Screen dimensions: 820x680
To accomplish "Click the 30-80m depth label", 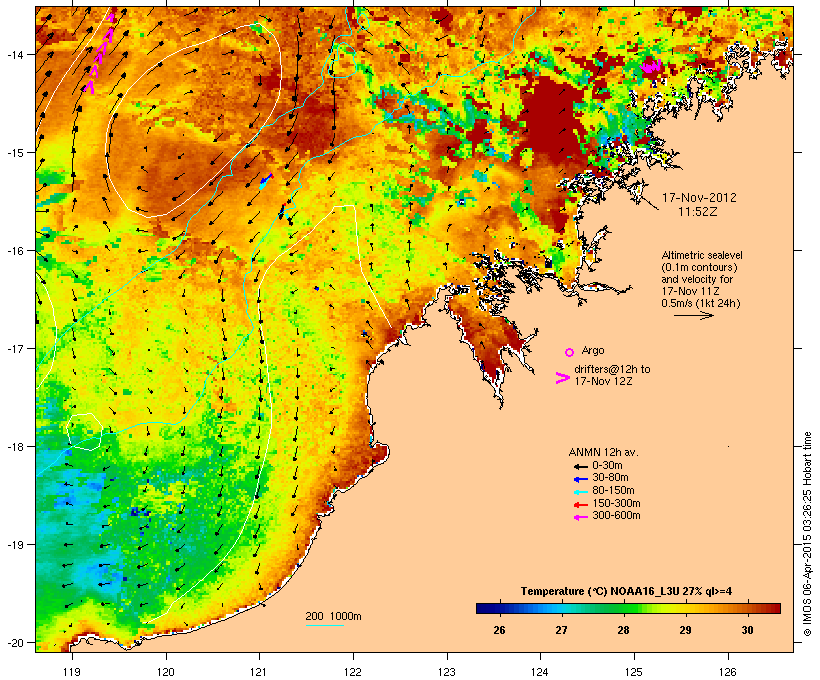I will click(x=610, y=478).
